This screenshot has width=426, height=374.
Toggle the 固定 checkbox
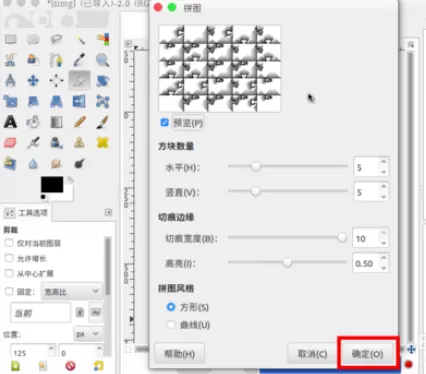[9, 292]
